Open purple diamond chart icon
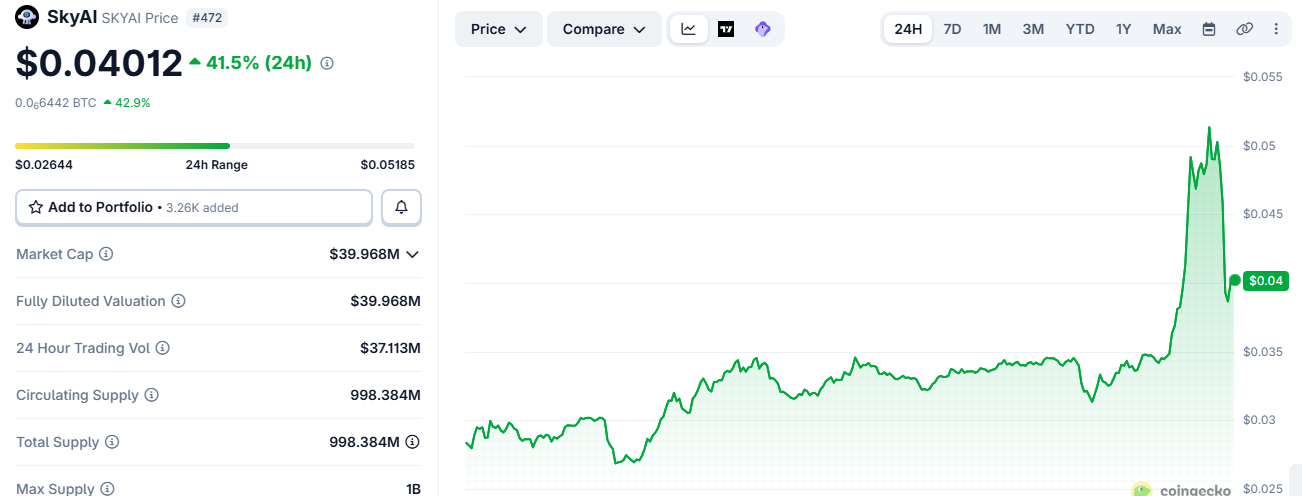 763,29
